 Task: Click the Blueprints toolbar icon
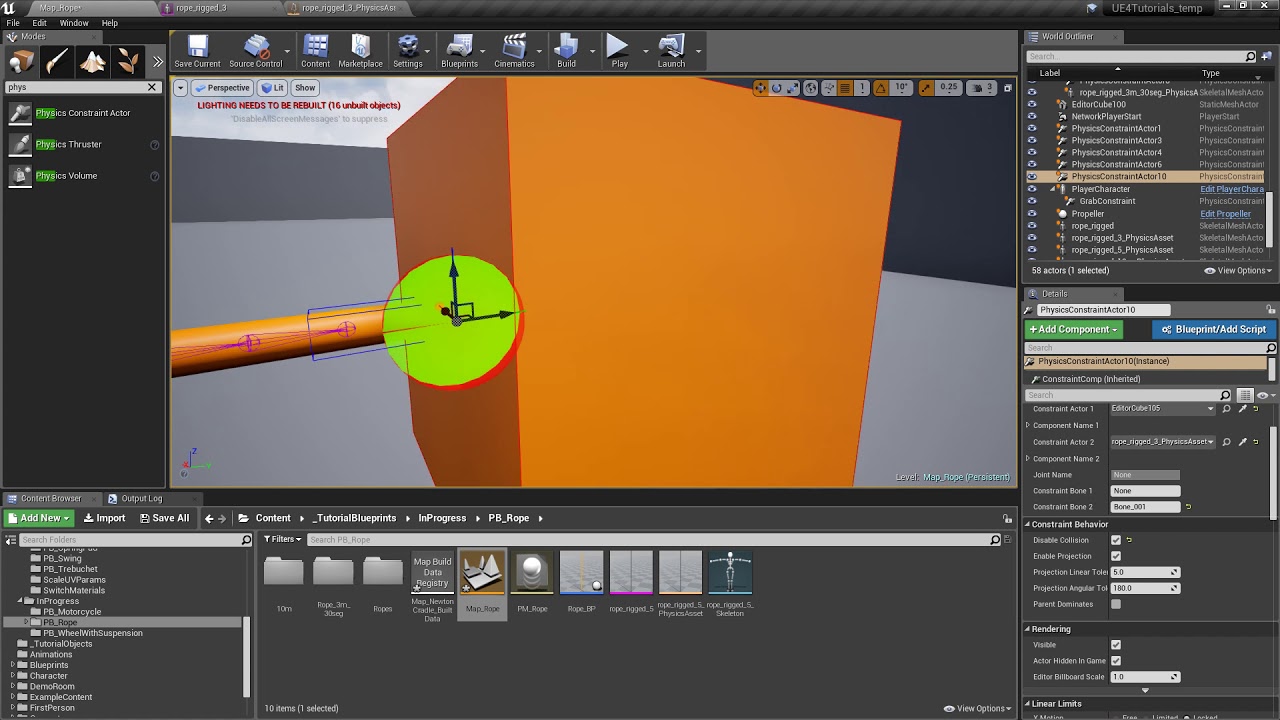click(x=459, y=51)
